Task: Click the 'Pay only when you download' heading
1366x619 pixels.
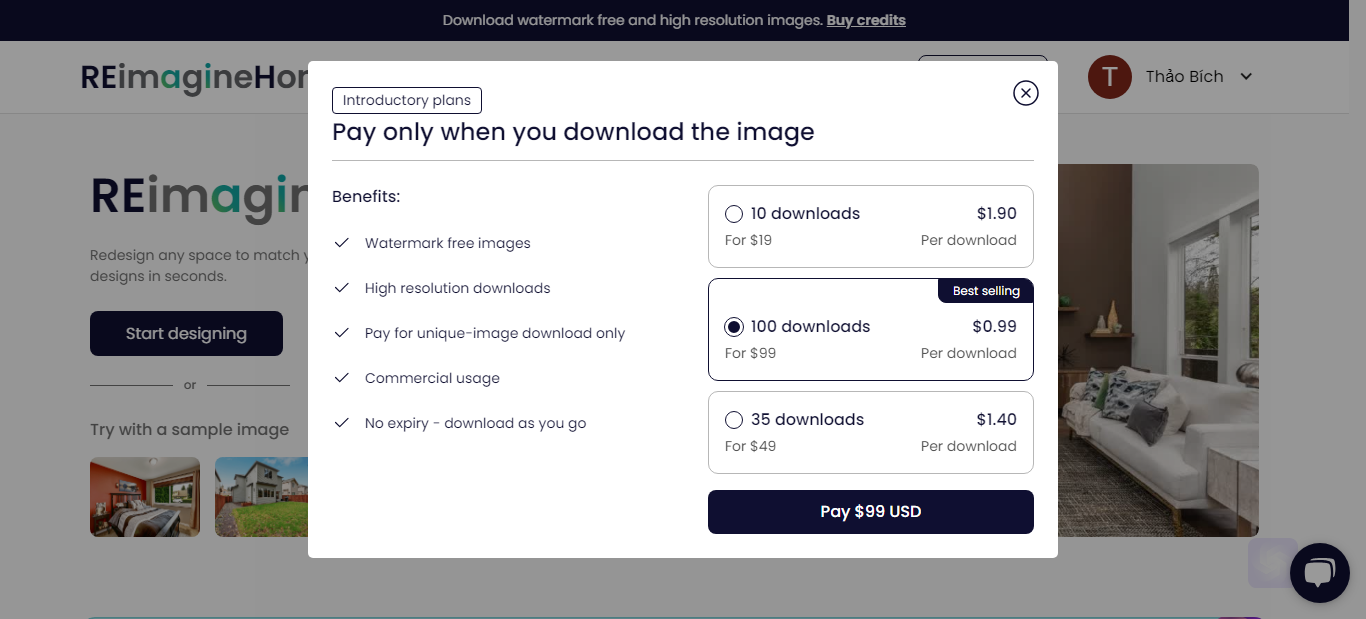Action: [573, 132]
